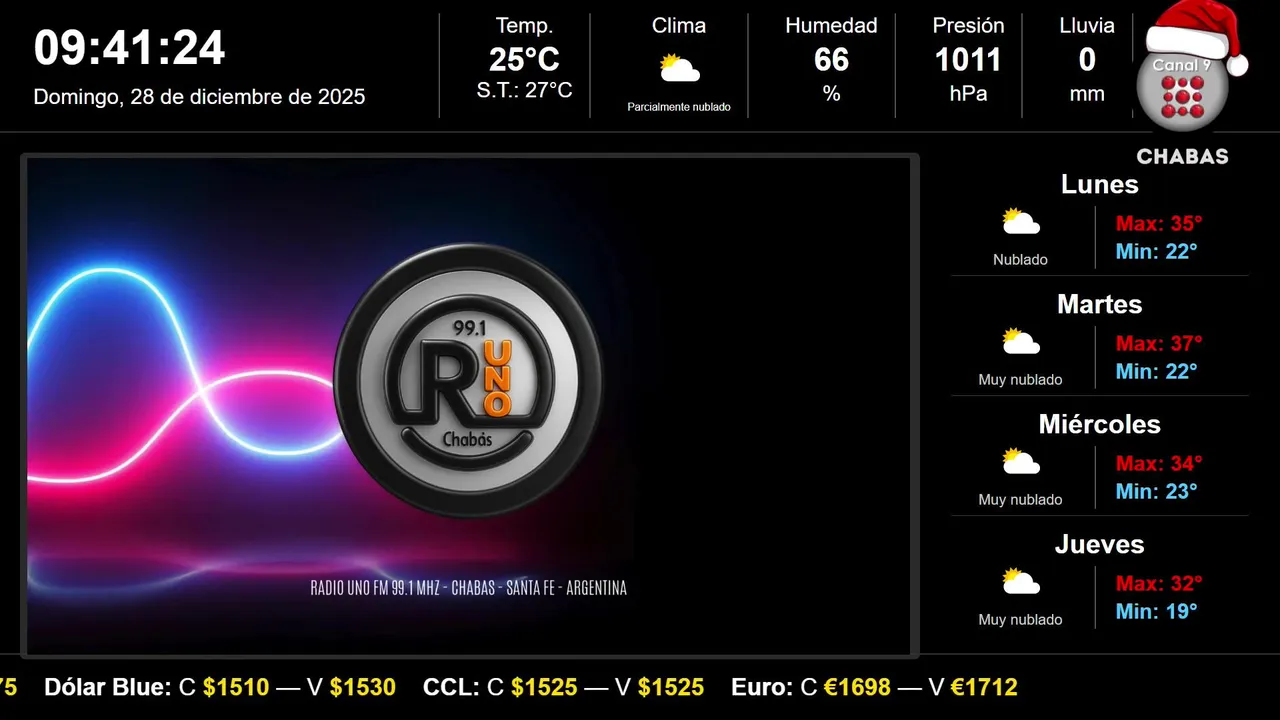Click the Martes day heading
Screen dimensions: 1280x720
pos(1099,305)
